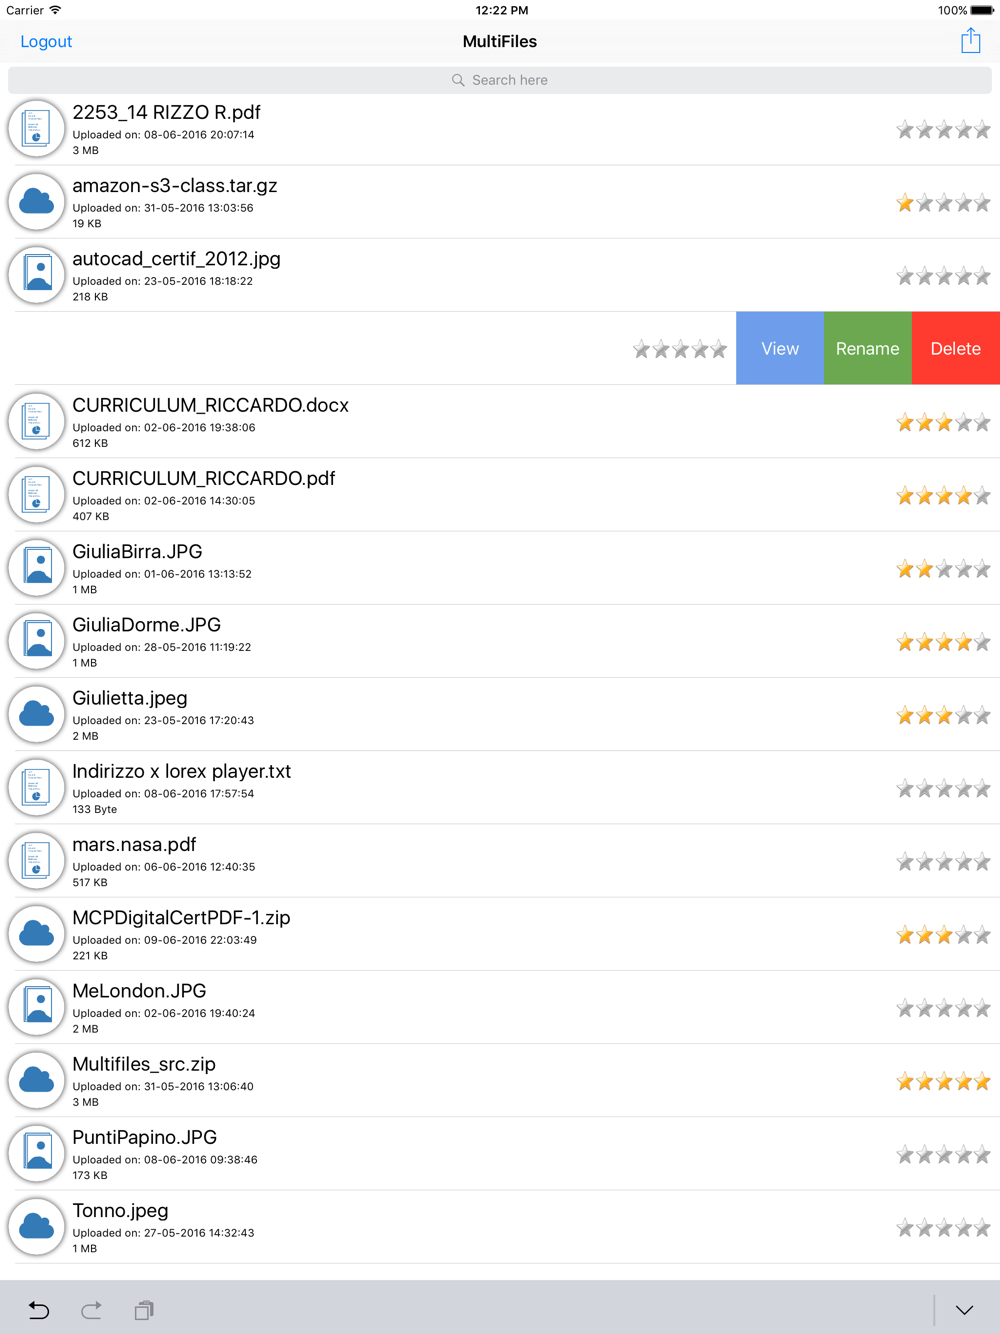1000x1334 pixels.
Task: Change star rating of amazon-s3-class.tar.gz
Action: 943,203
